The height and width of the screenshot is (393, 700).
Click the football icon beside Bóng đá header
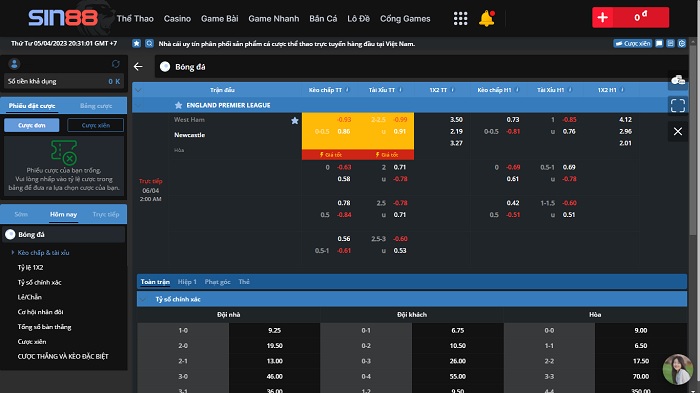click(165, 67)
